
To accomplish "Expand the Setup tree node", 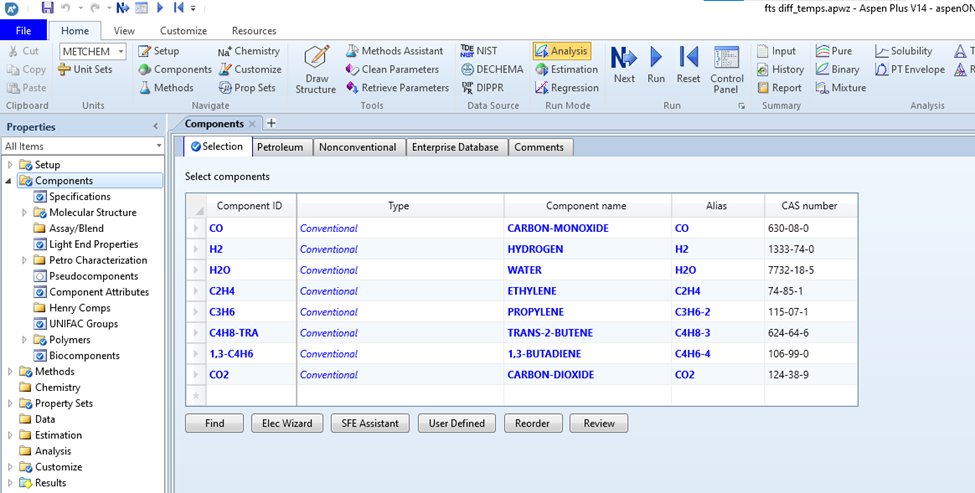I will (9, 165).
